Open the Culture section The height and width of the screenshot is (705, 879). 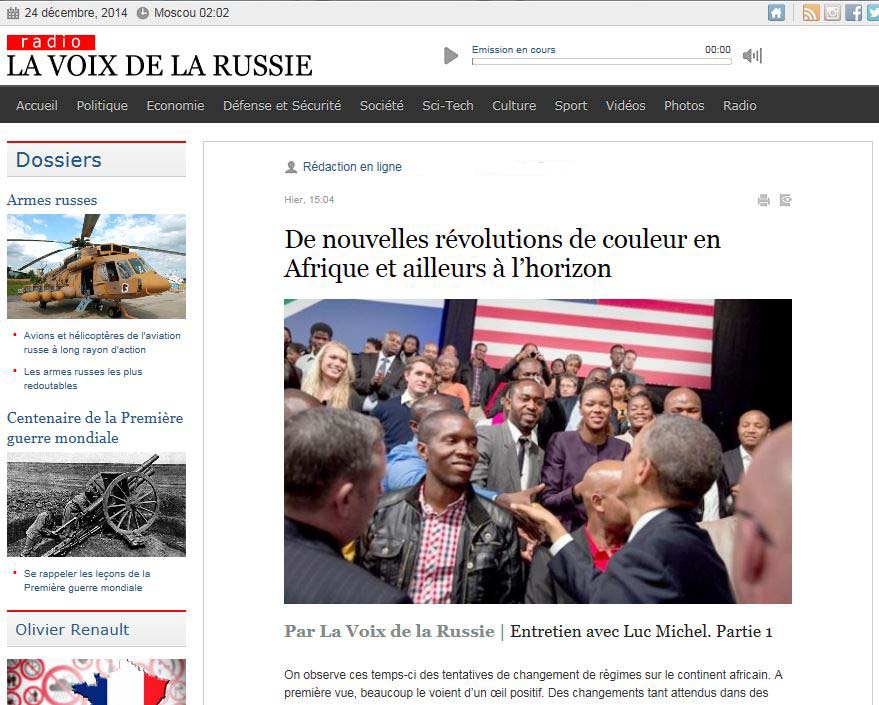pos(514,105)
